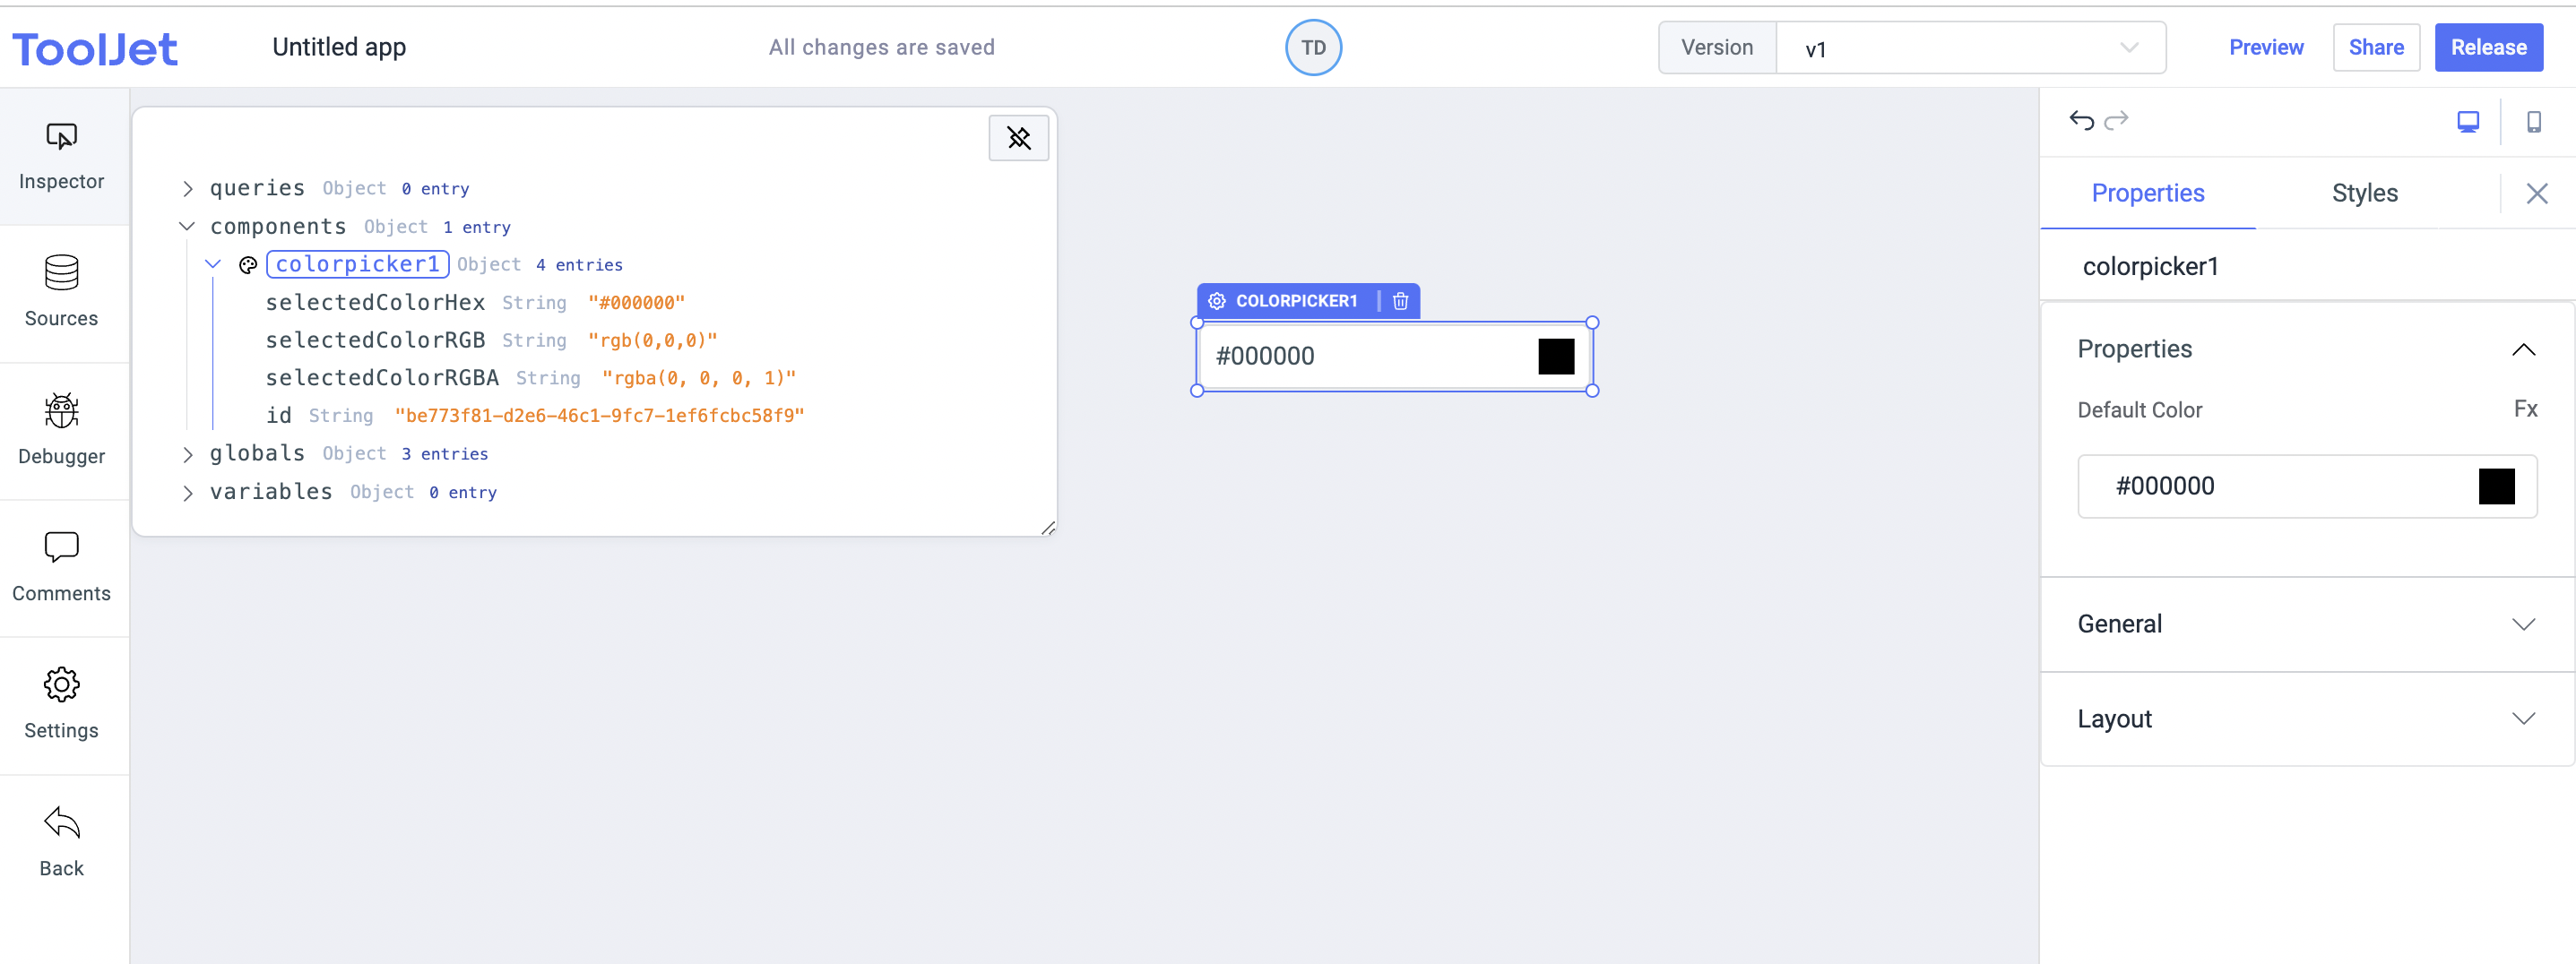Viewport: 2576px width, 964px height.
Task: Open the black swatch in Default Color
Action: click(x=2496, y=487)
